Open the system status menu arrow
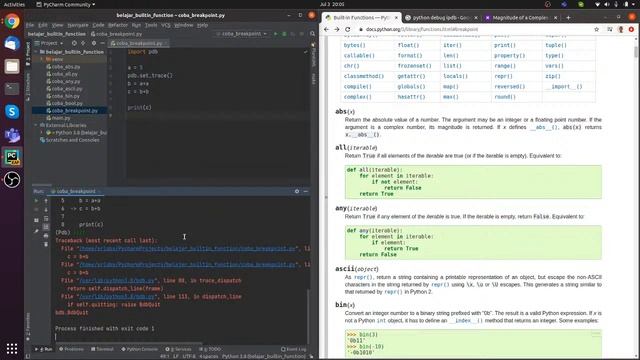Viewport: 640px width, 360px height. (x=633, y=4)
